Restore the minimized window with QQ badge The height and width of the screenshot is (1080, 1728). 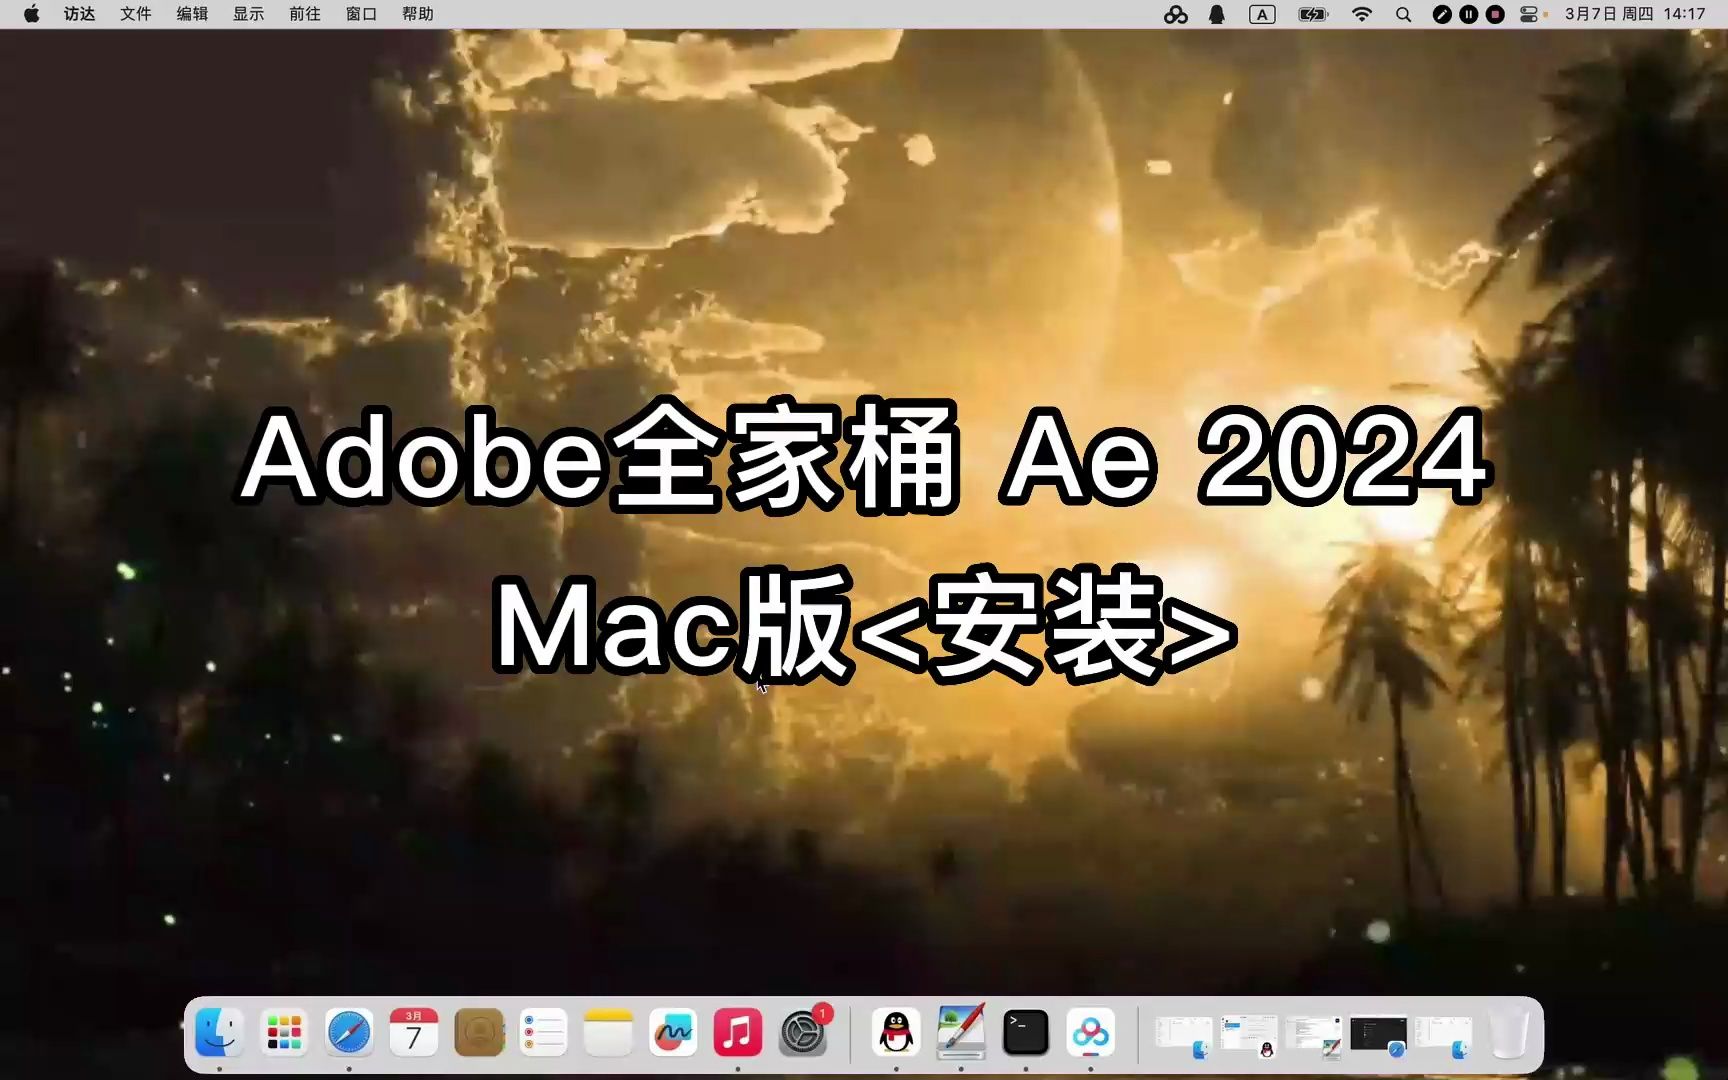tap(1249, 1035)
